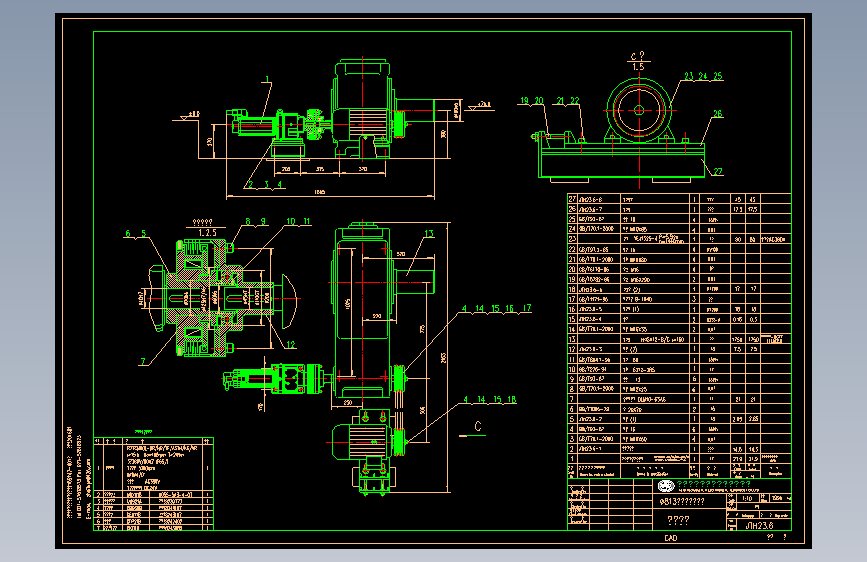This screenshot has width=867, height=562.
Task: Click the green question-mark company name line
Action: click(714, 484)
